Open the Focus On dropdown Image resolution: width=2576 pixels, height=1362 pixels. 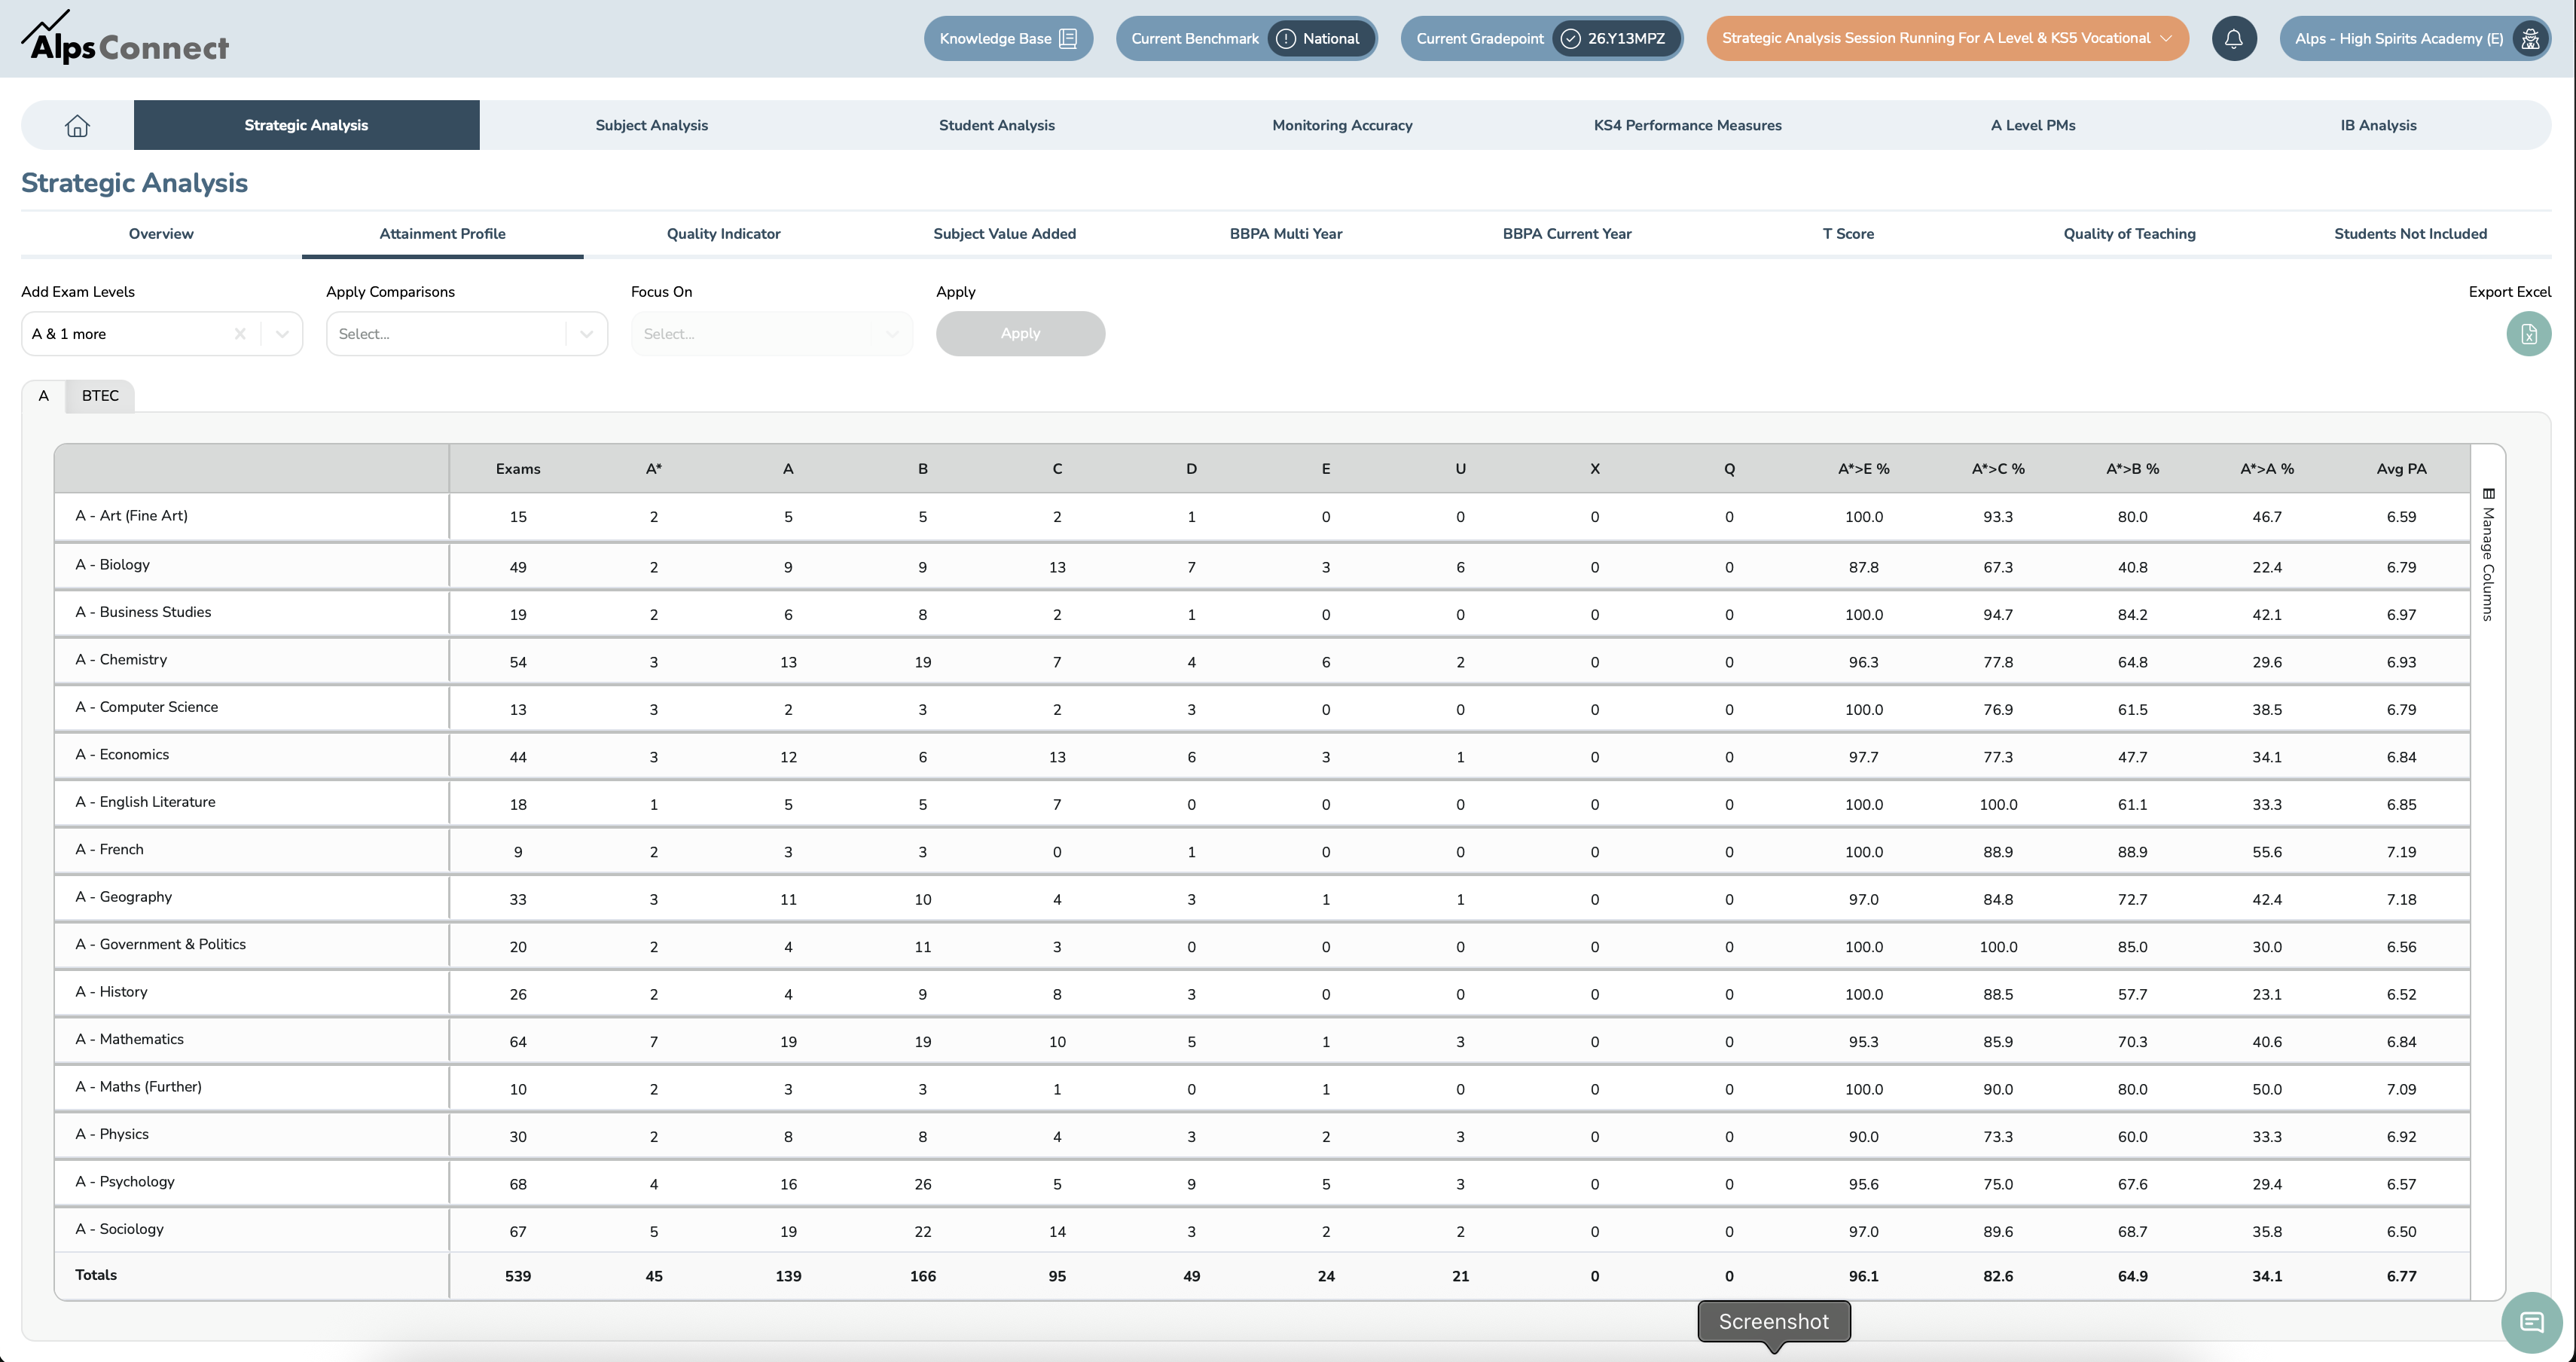tap(772, 334)
